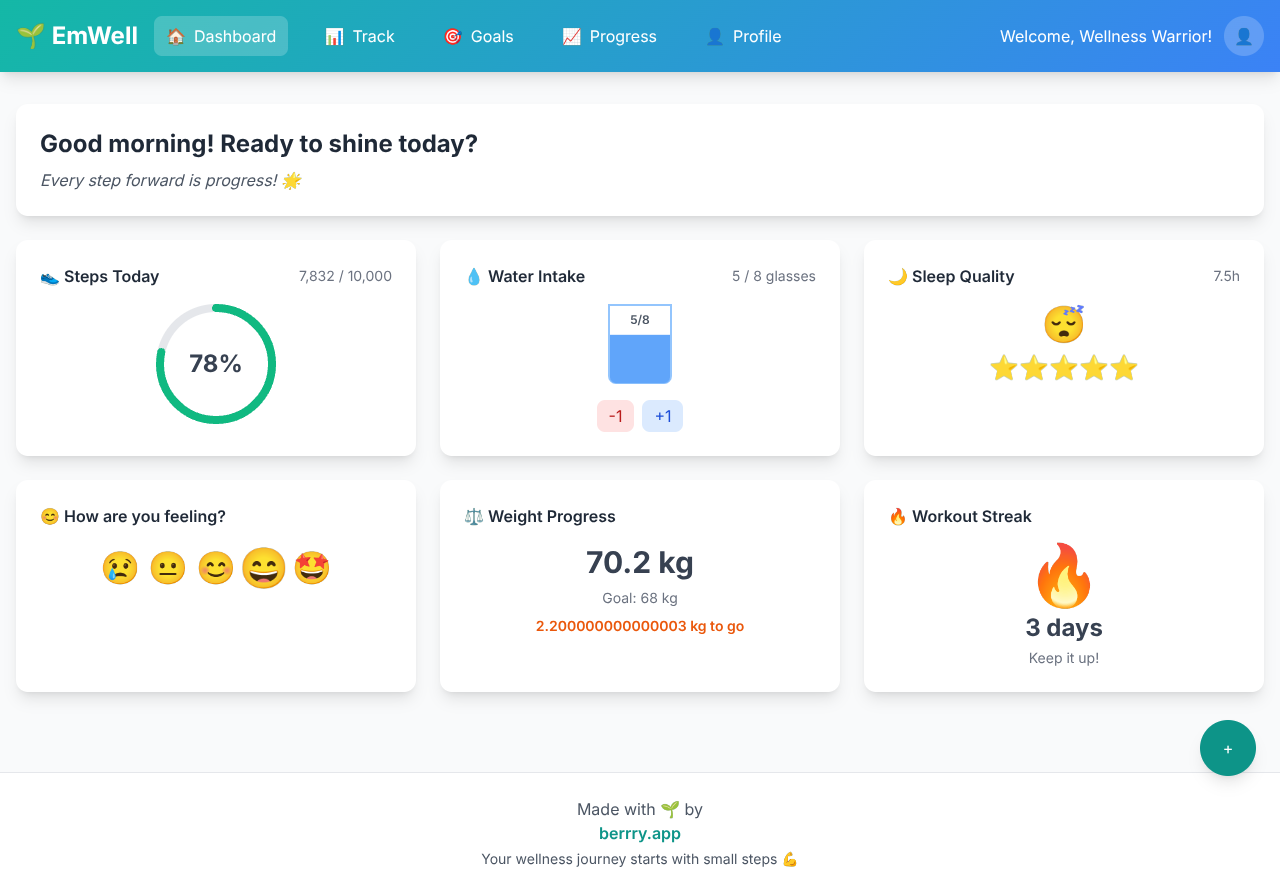
Task: Select the neutral face mood emoji
Action: pos(168,568)
